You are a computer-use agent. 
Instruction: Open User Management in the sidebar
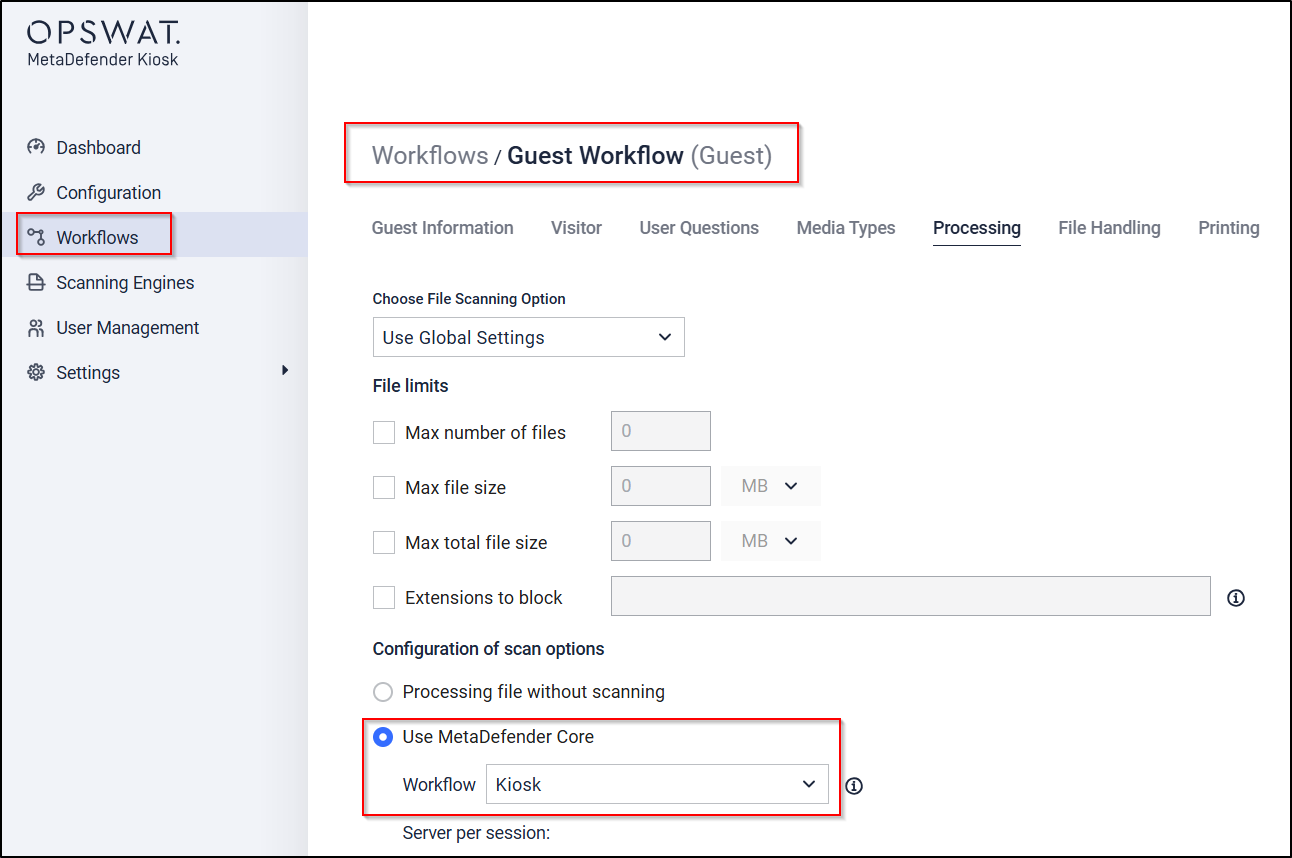pos(128,327)
